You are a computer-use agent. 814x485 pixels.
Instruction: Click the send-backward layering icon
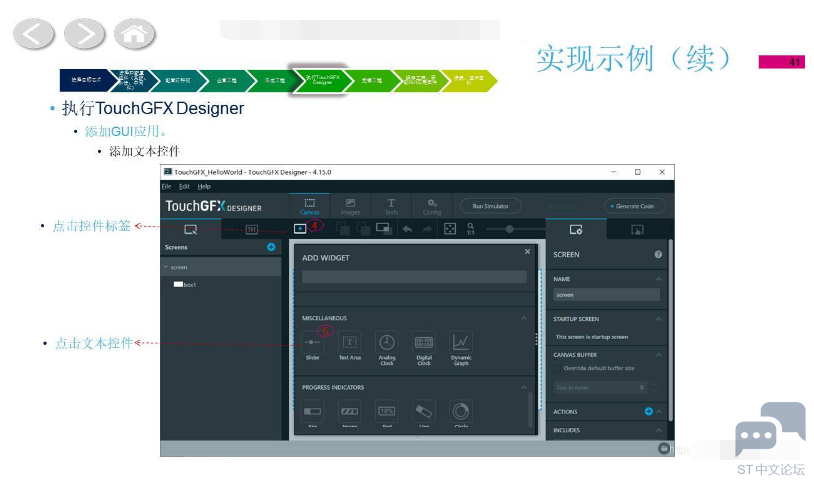point(363,228)
